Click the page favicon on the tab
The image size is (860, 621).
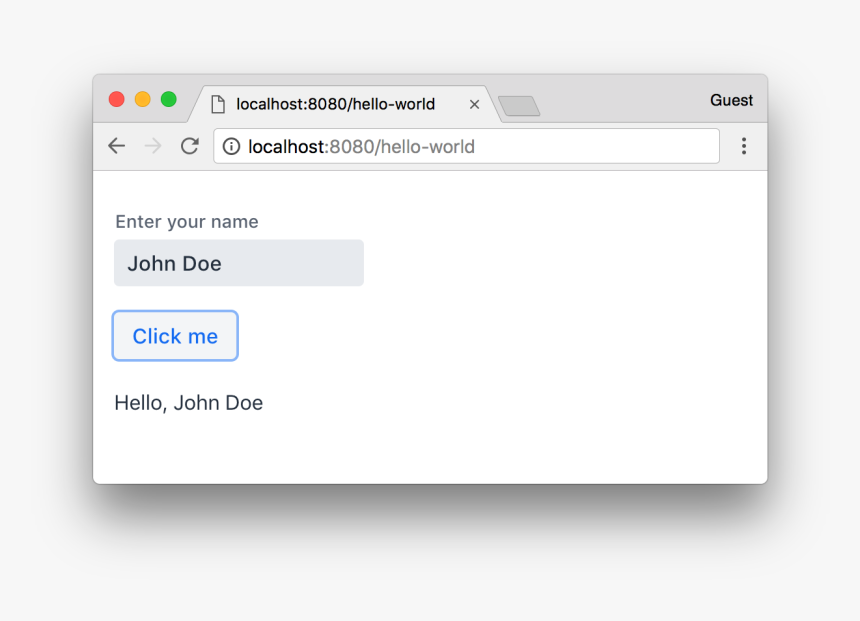pos(217,104)
